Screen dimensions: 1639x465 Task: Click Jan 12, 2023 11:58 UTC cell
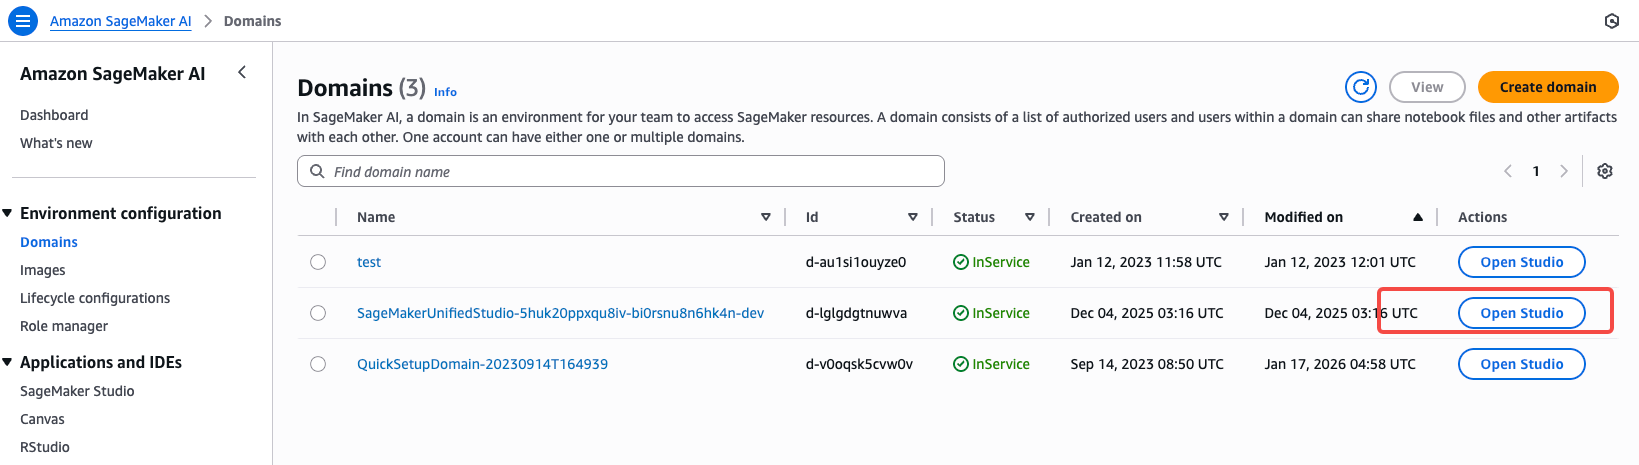point(1146,262)
